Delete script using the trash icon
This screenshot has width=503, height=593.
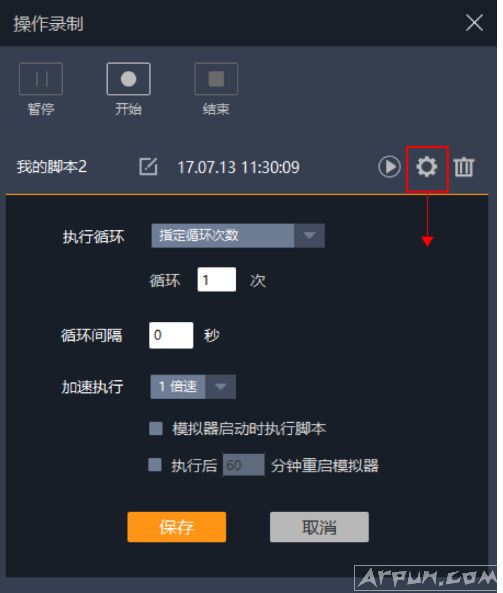(x=464, y=167)
